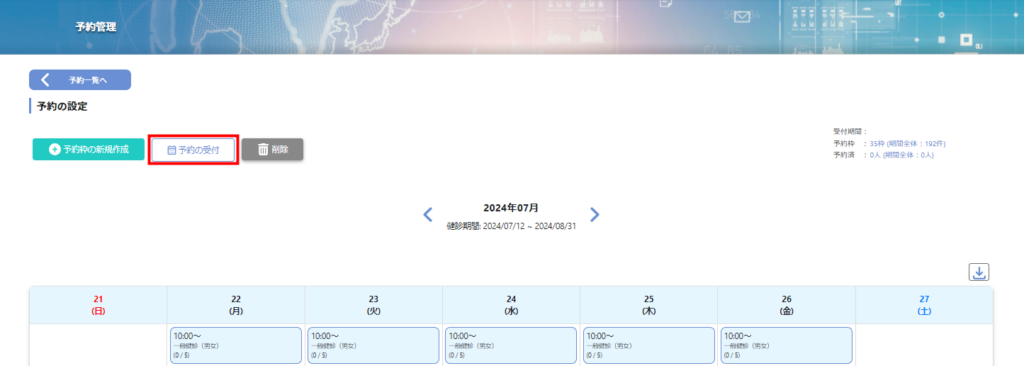
Task: Advance to next month with right chevron
Action: (x=594, y=214)
